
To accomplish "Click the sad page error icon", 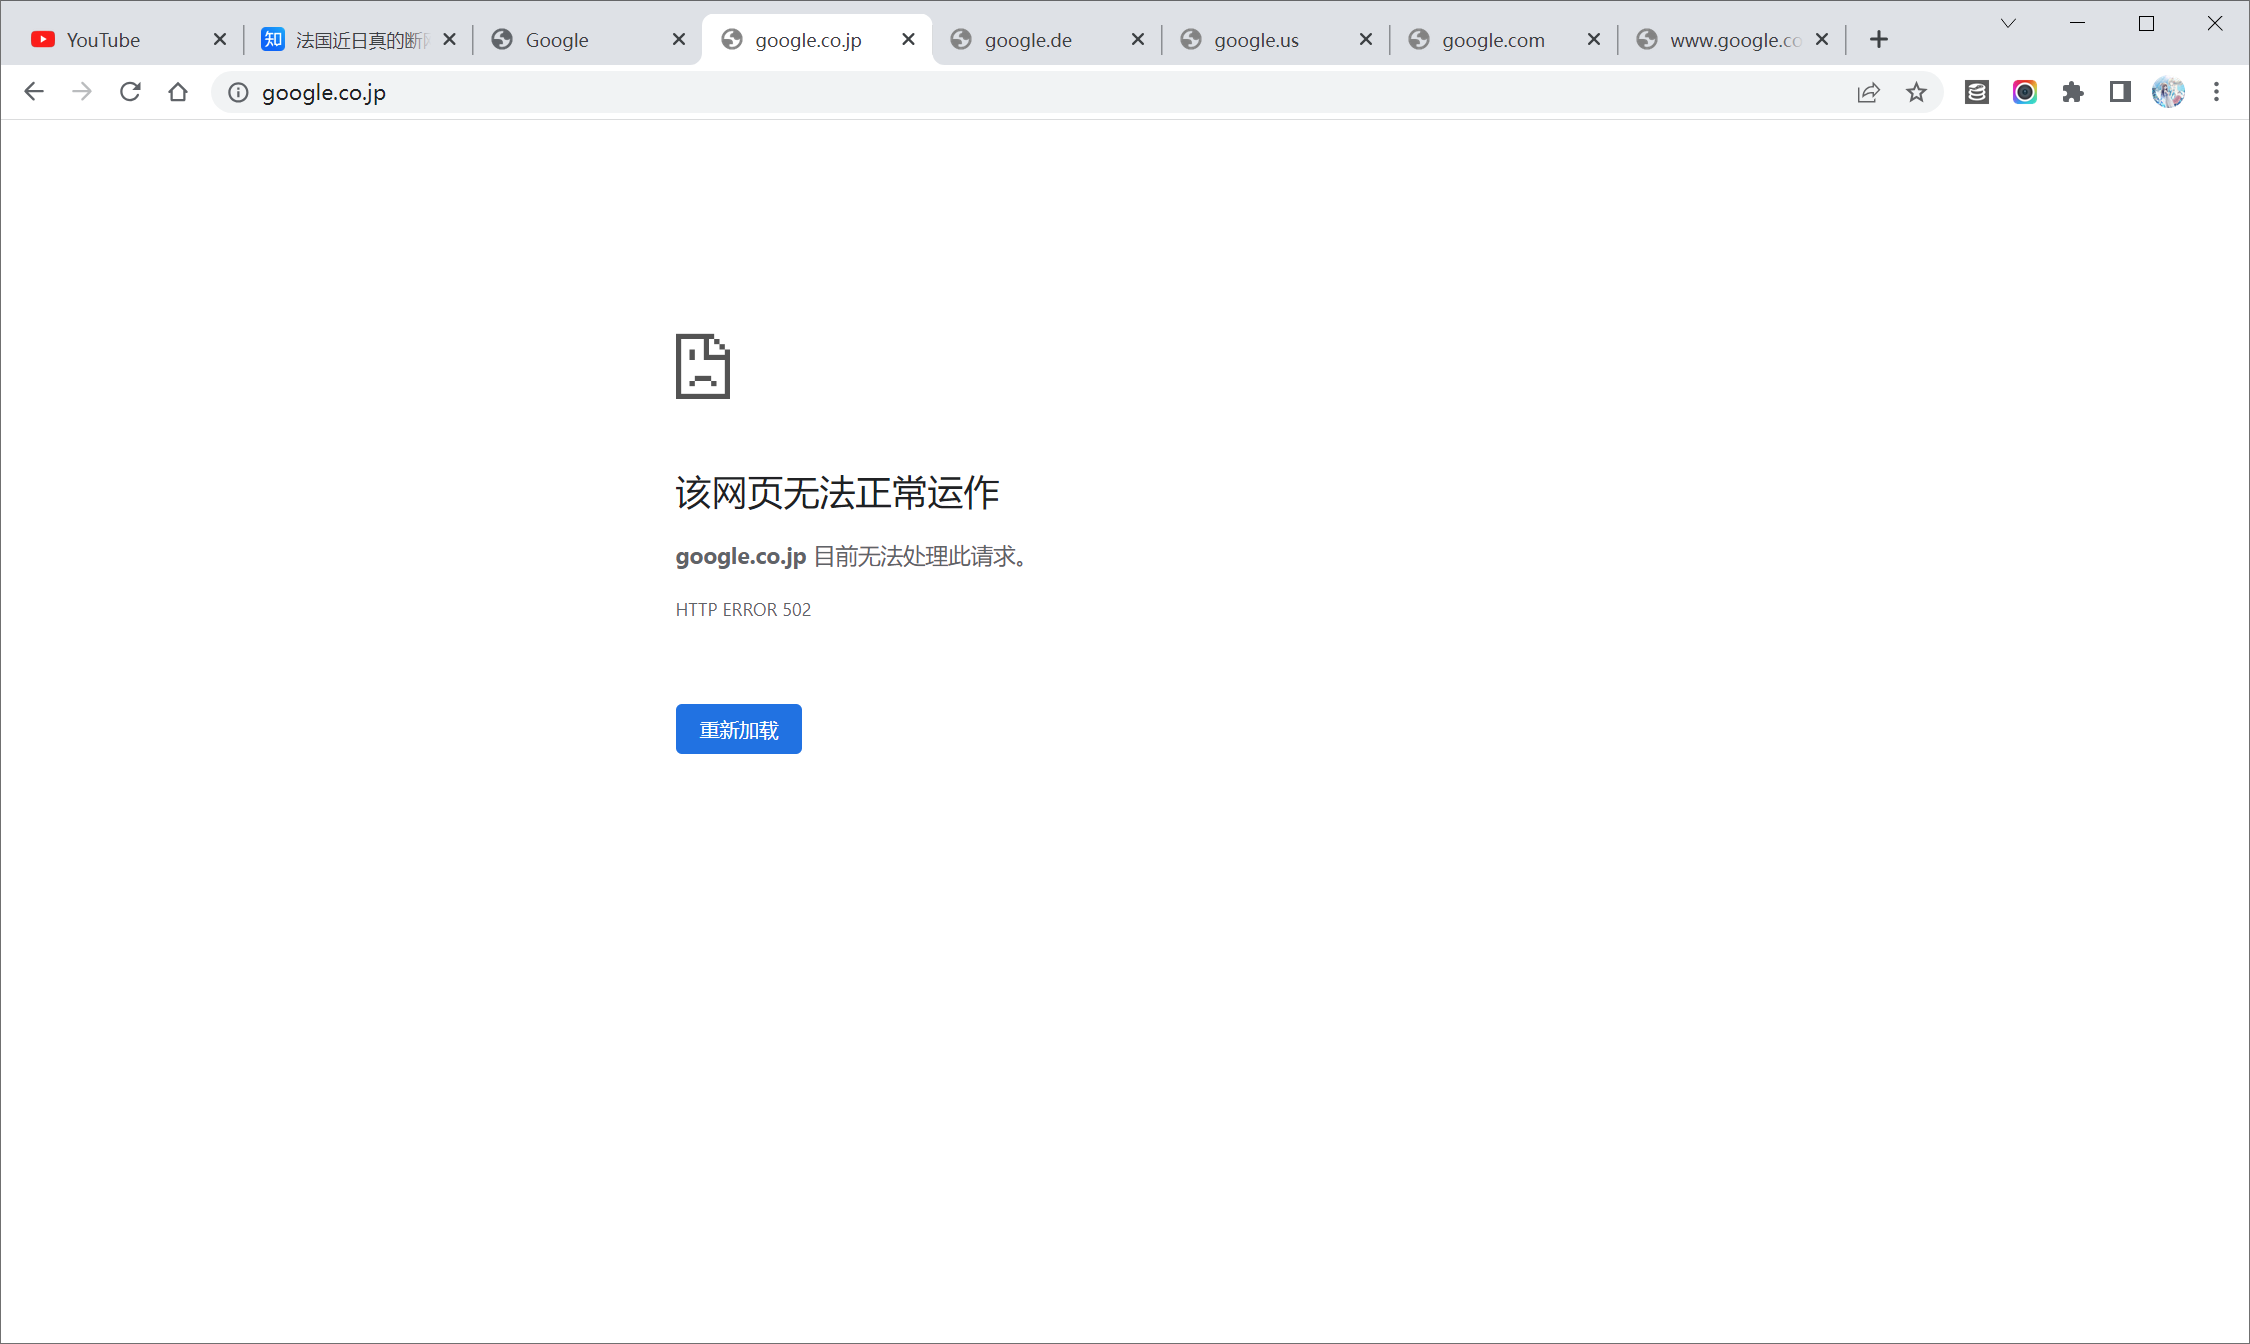I will point(703,366).
